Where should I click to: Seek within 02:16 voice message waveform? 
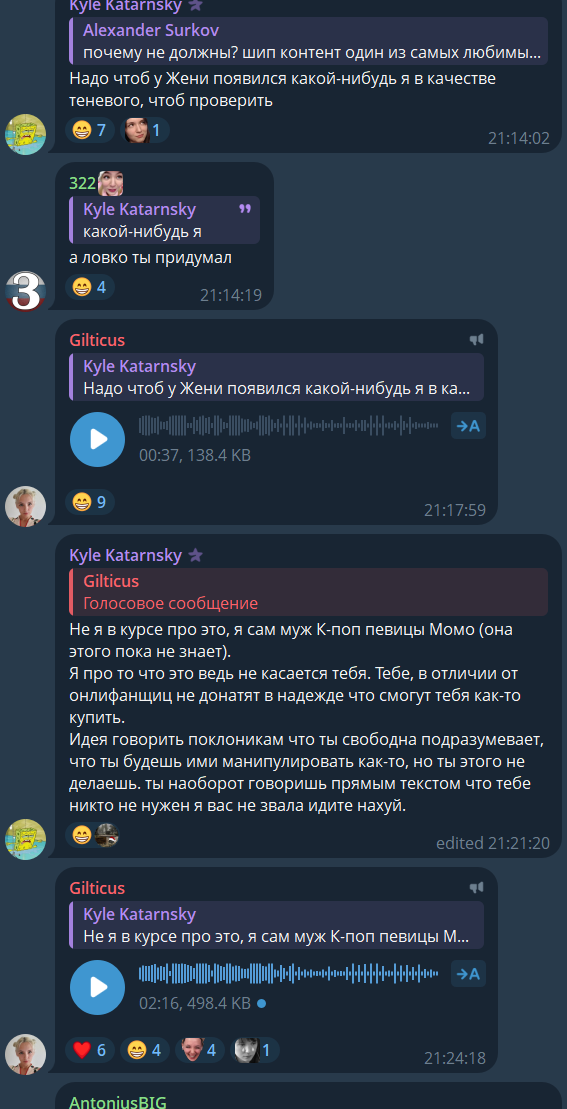pos(288,973)
